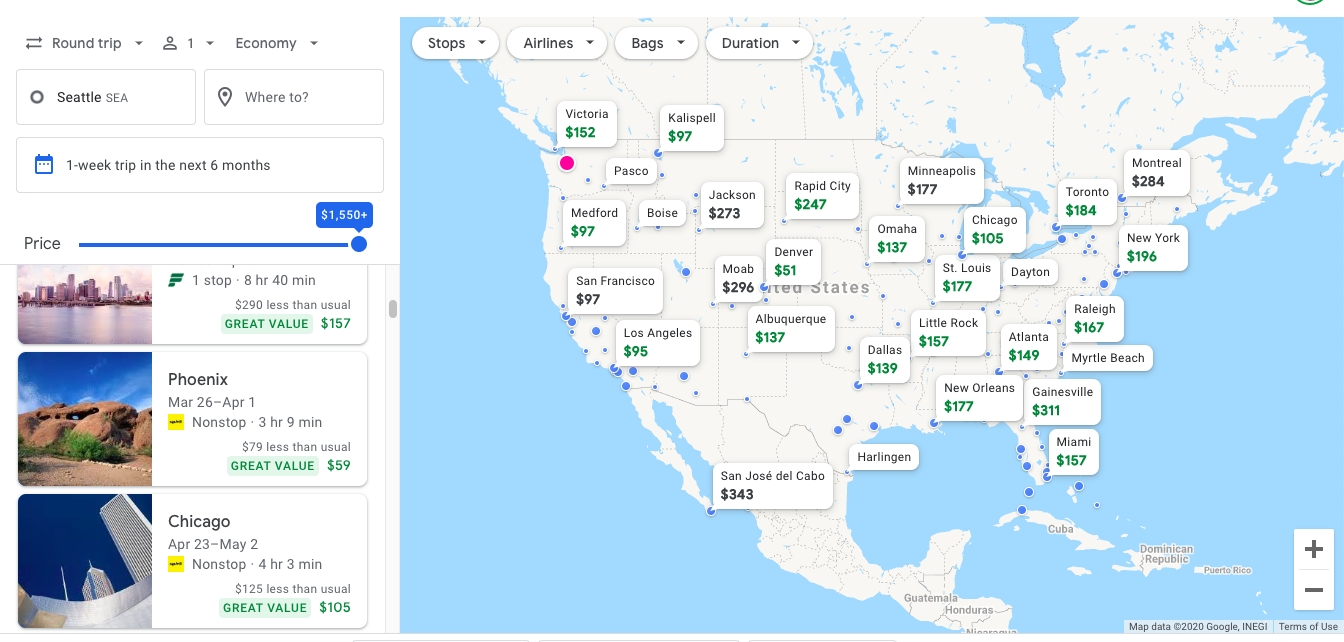
Task: Click the Dayton map label
Action: [x=1030, y=272]
